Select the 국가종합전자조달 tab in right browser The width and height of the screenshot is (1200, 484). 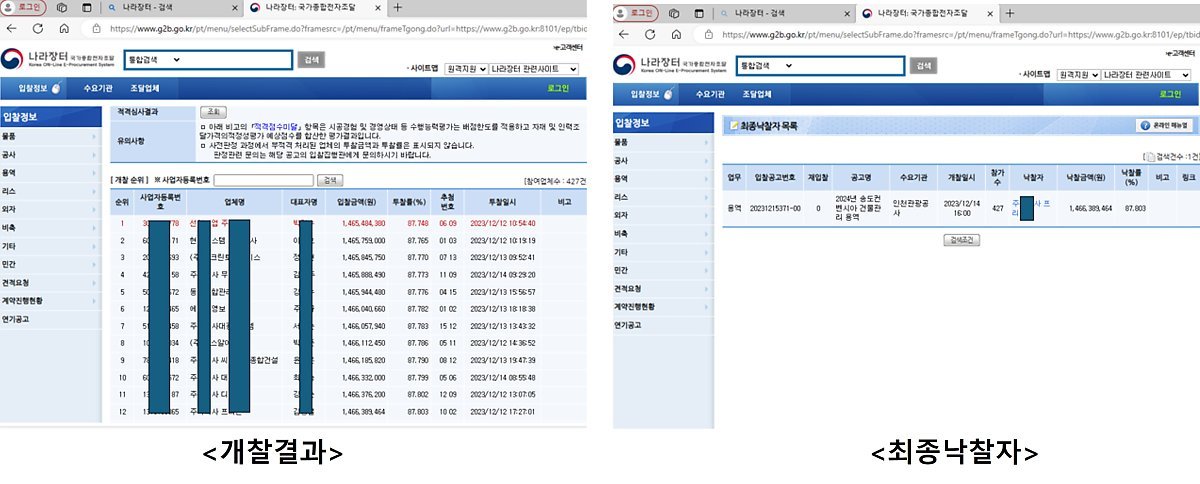[928, 12]
